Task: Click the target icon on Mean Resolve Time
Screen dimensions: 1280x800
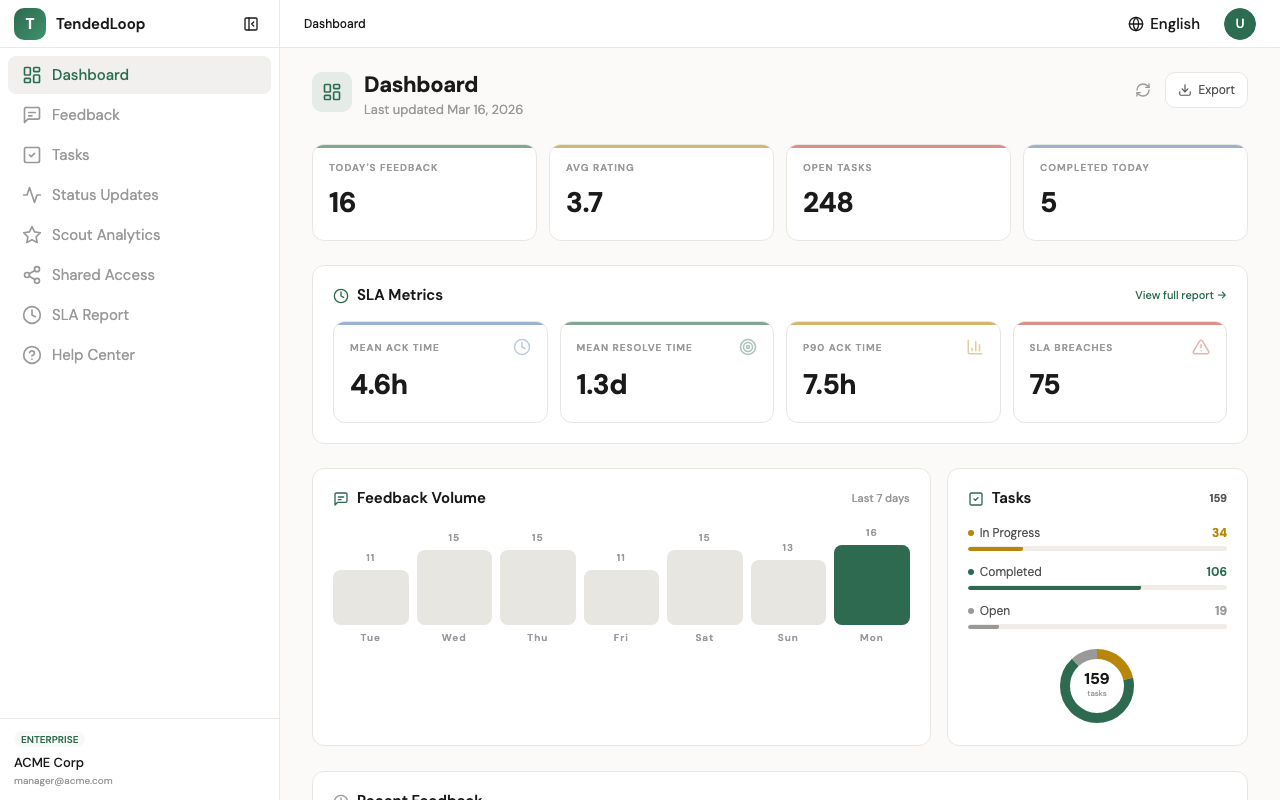Action: (748, 346)
